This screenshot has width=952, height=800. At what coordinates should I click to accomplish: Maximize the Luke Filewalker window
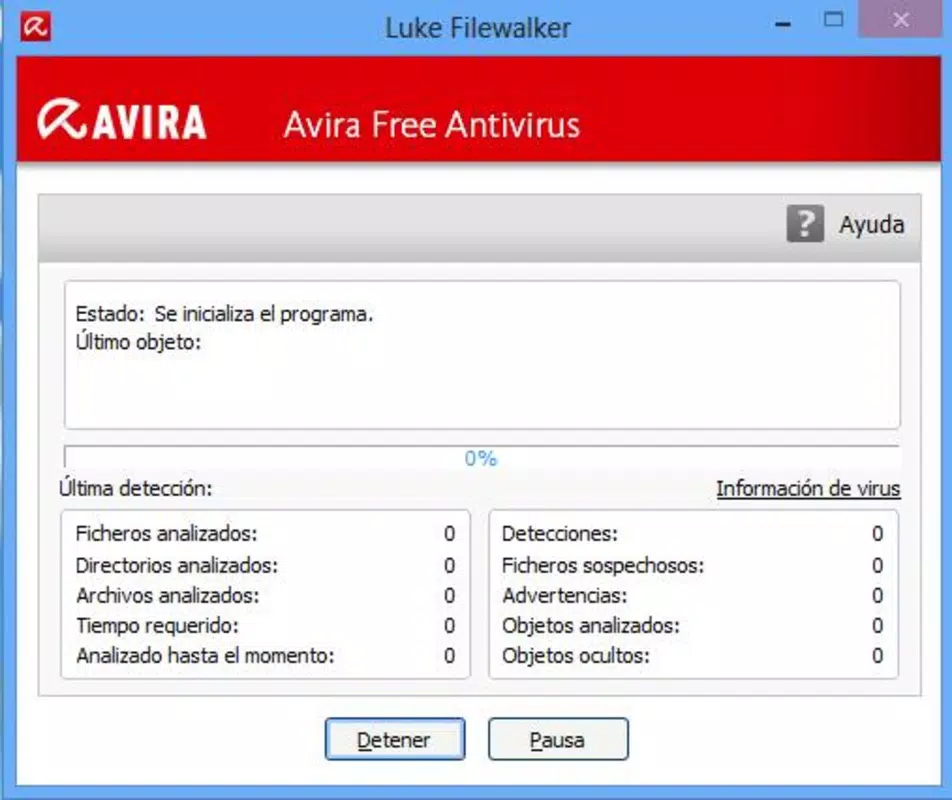[834, 19]
